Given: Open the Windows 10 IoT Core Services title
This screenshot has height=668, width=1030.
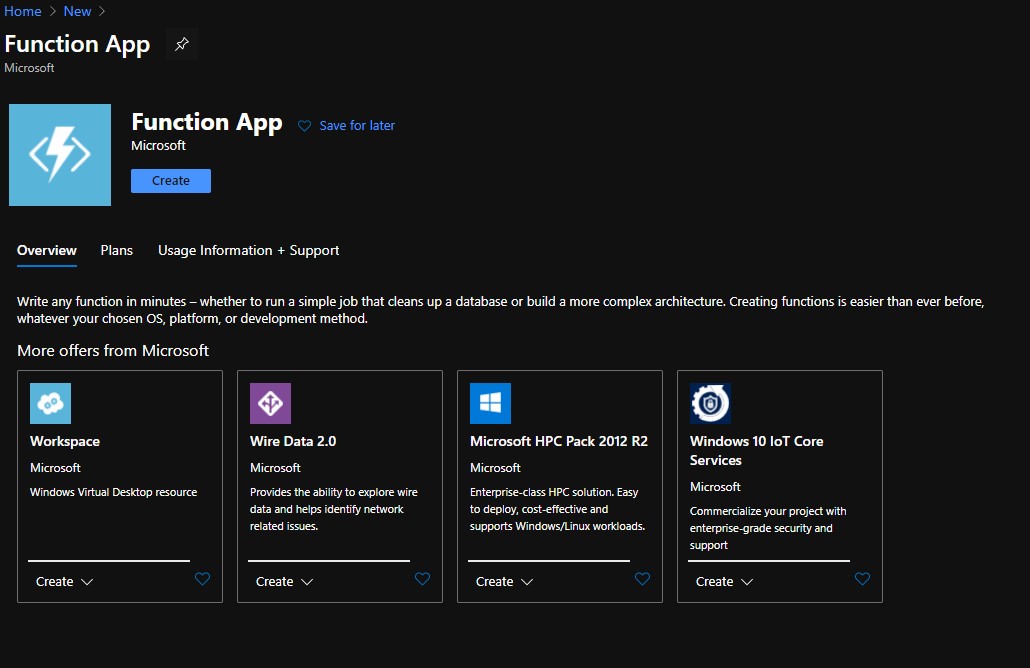Looking at the screenshot, I should pos(757,451).
